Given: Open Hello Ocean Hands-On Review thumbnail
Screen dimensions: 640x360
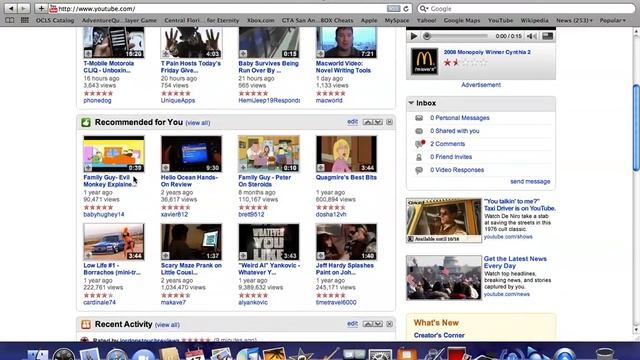Looking at the screenshot, I should (191, 154).
